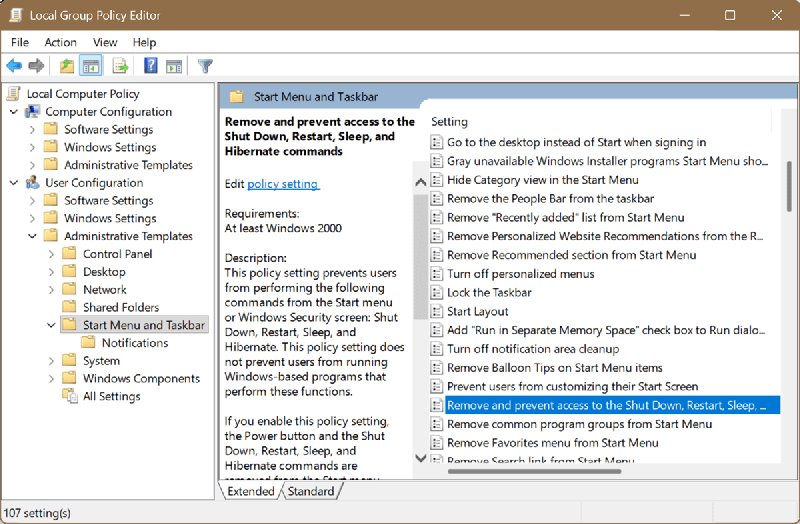Expand Windows Settings under Computer Configuration

[x=32, y=147]
